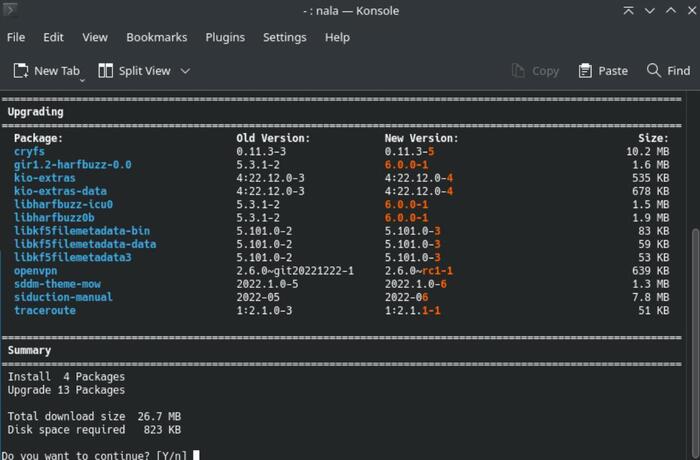Open the File menu
Screen dimensions: 700x460
[16, 38]
